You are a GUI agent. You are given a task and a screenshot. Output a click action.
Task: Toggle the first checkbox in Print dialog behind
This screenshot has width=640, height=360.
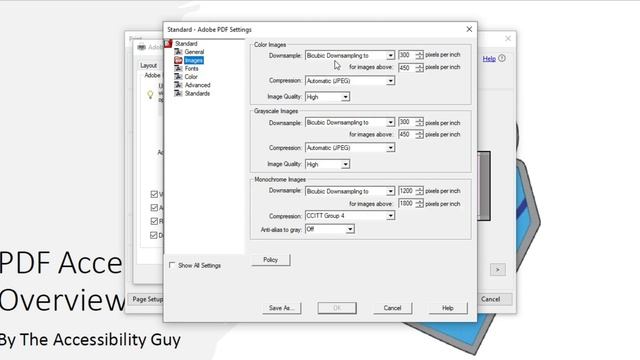tap(154, 194)
